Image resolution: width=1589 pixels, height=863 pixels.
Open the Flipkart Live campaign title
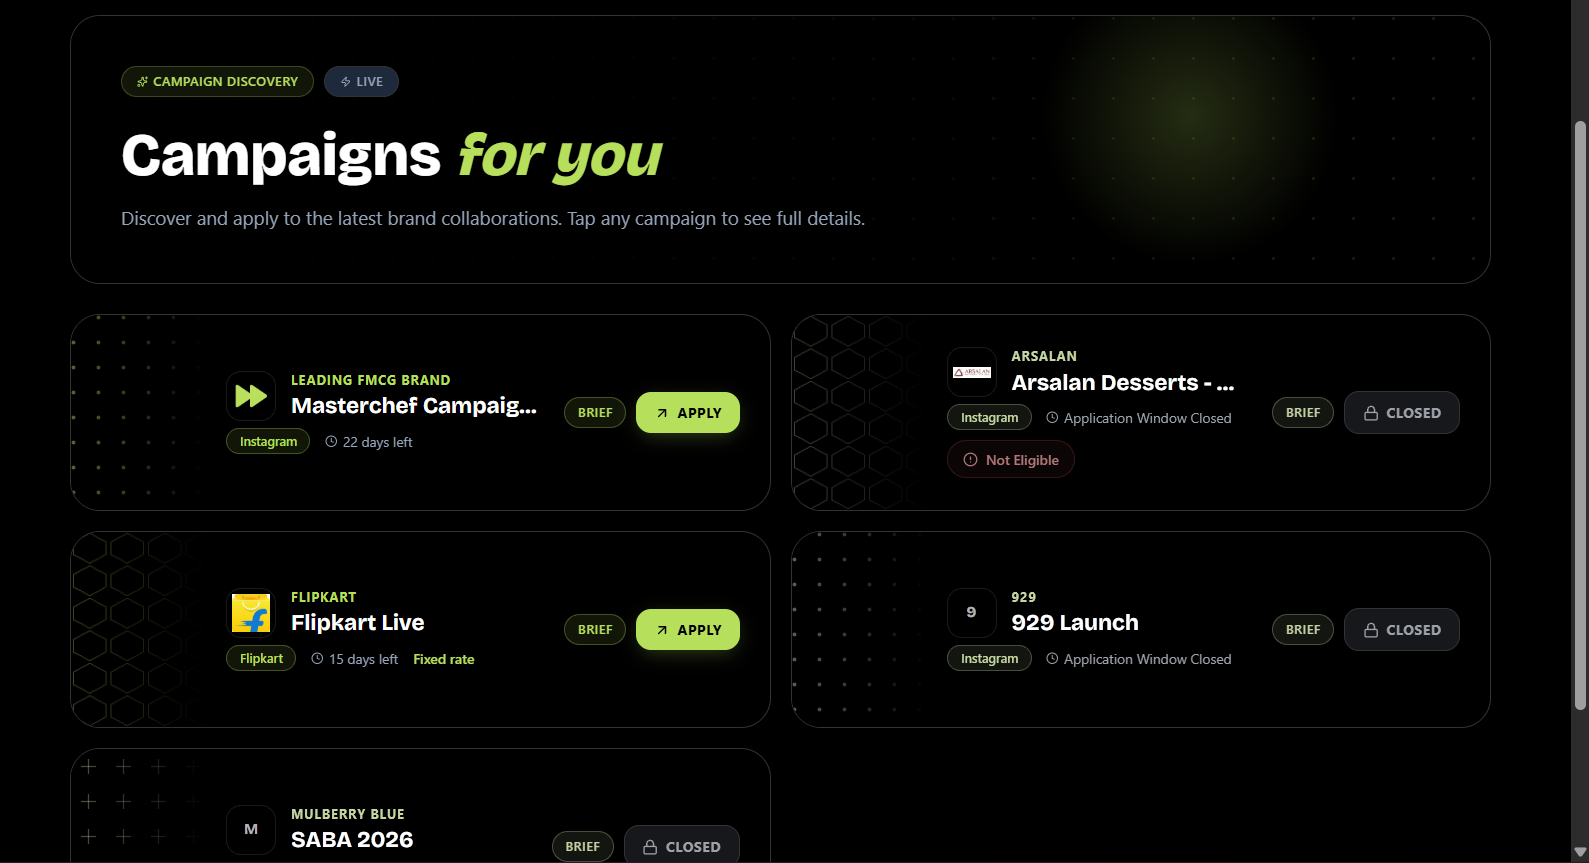358,622
